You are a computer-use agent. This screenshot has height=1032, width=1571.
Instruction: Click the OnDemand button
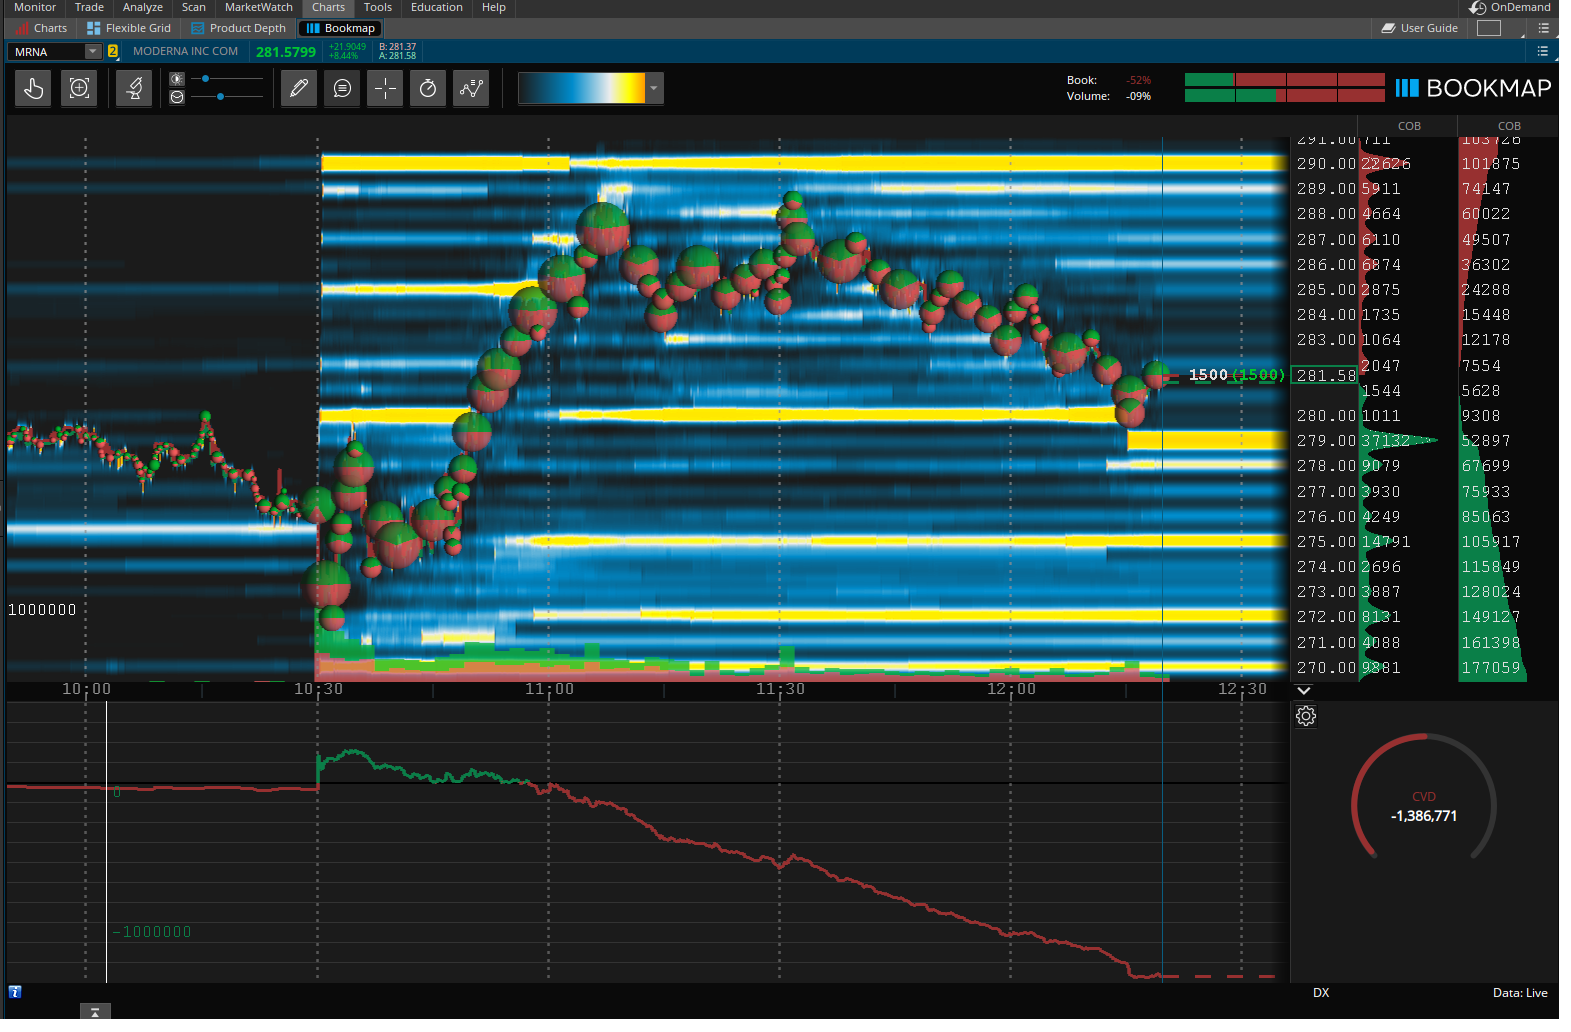[x=1510, y=7]
